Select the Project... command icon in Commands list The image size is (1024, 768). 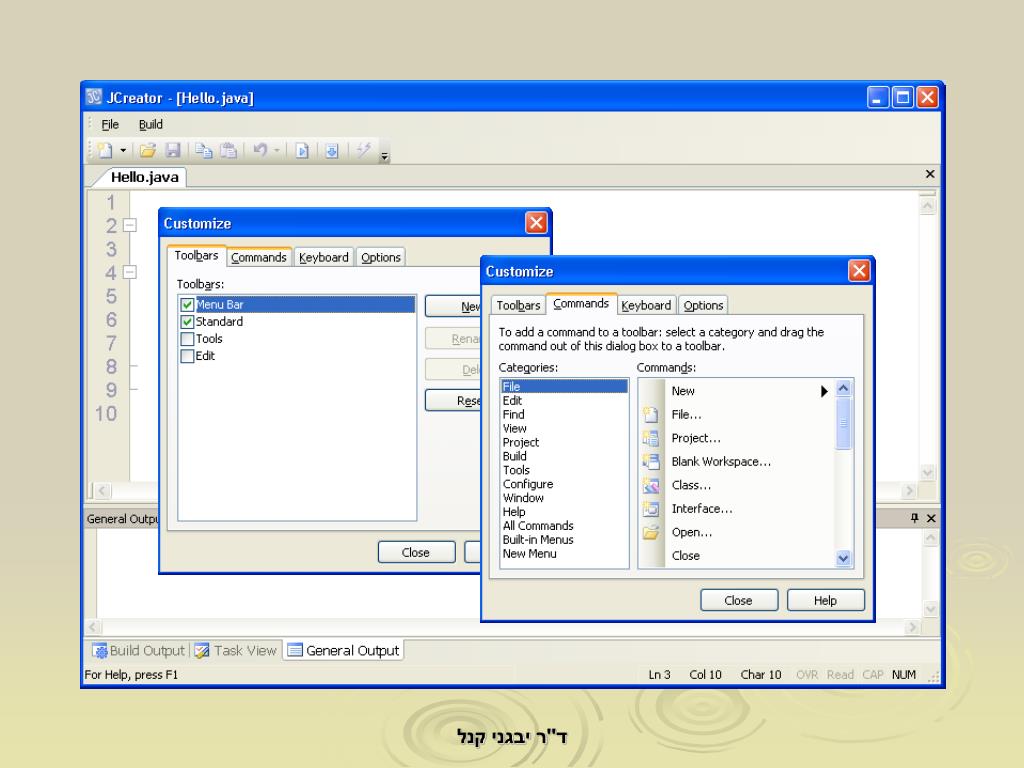click(x=650, y=438)
